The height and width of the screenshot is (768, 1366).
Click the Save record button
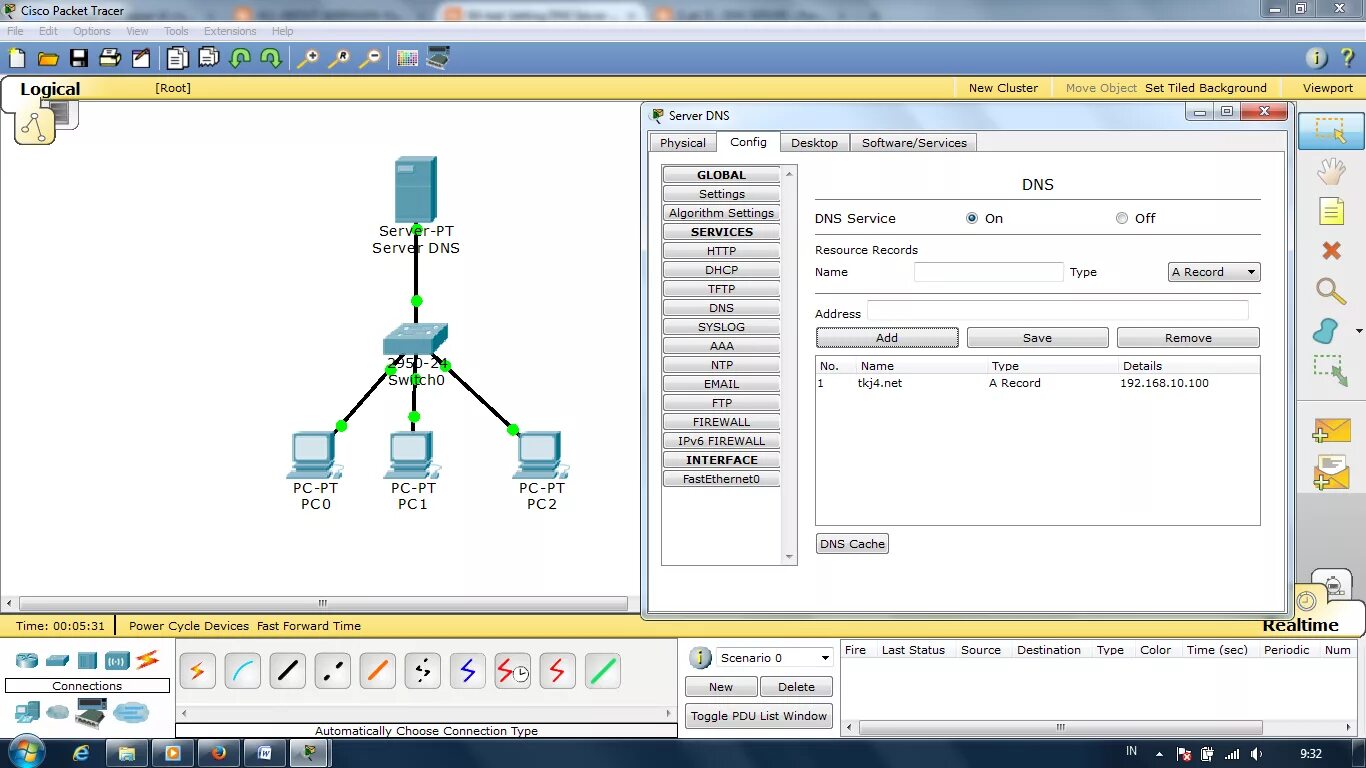[x=1037, y=338]
